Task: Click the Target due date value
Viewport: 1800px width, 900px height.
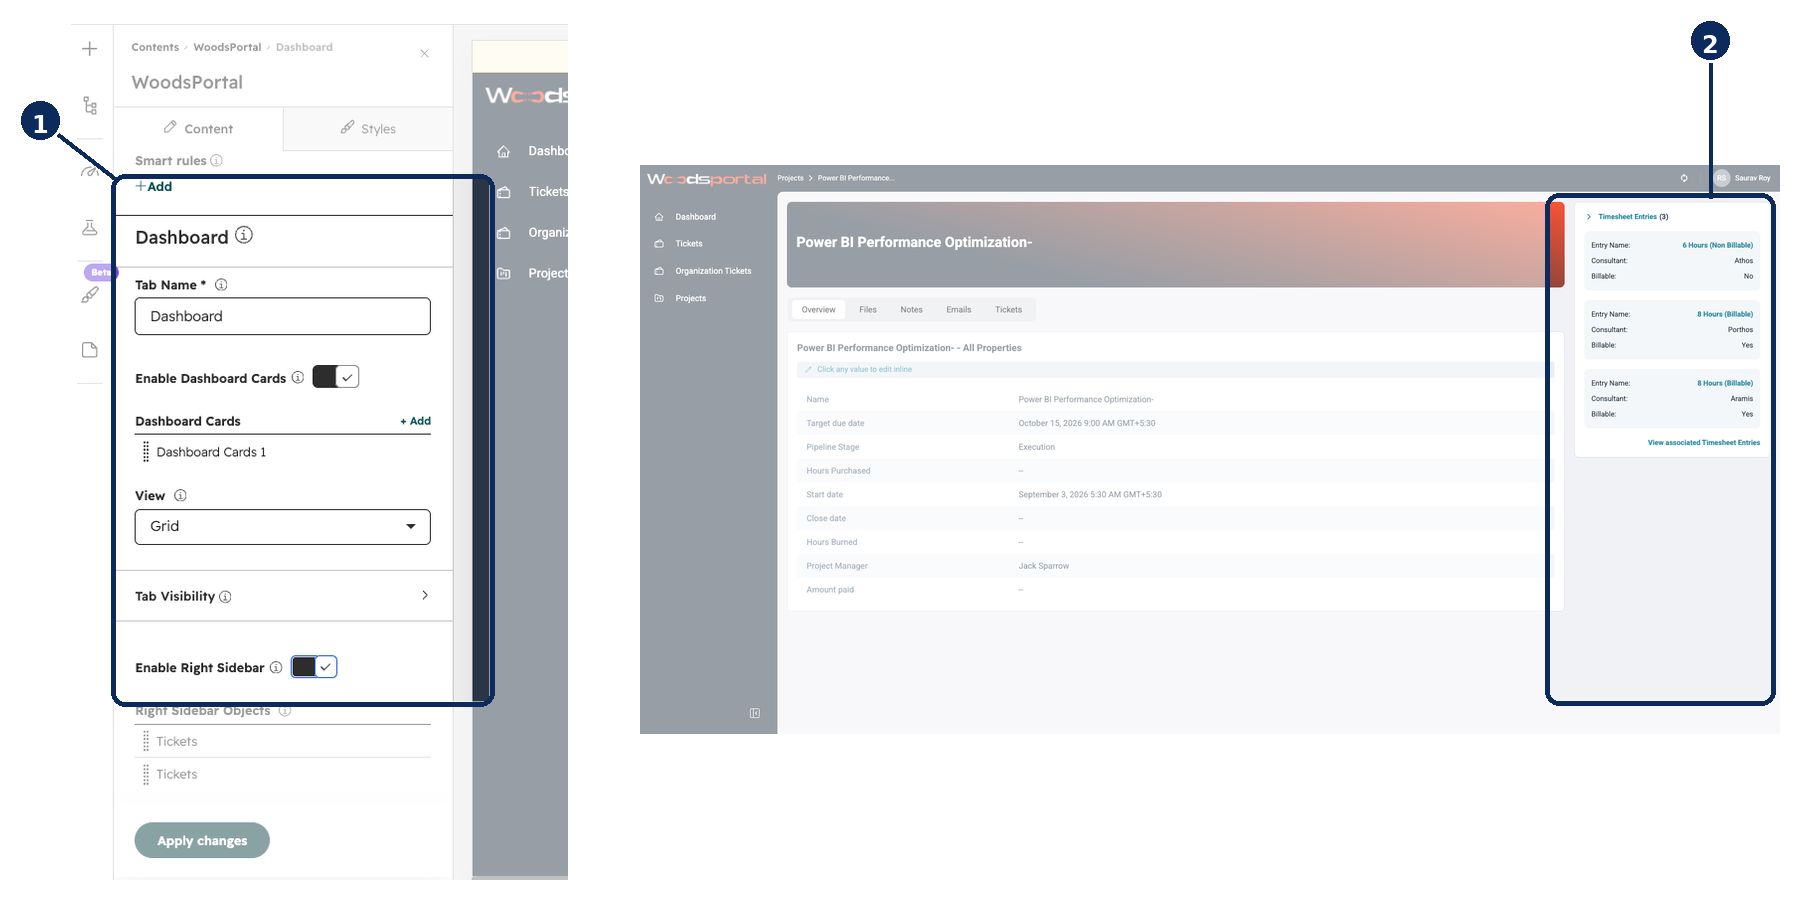Action: [1086, 423]
